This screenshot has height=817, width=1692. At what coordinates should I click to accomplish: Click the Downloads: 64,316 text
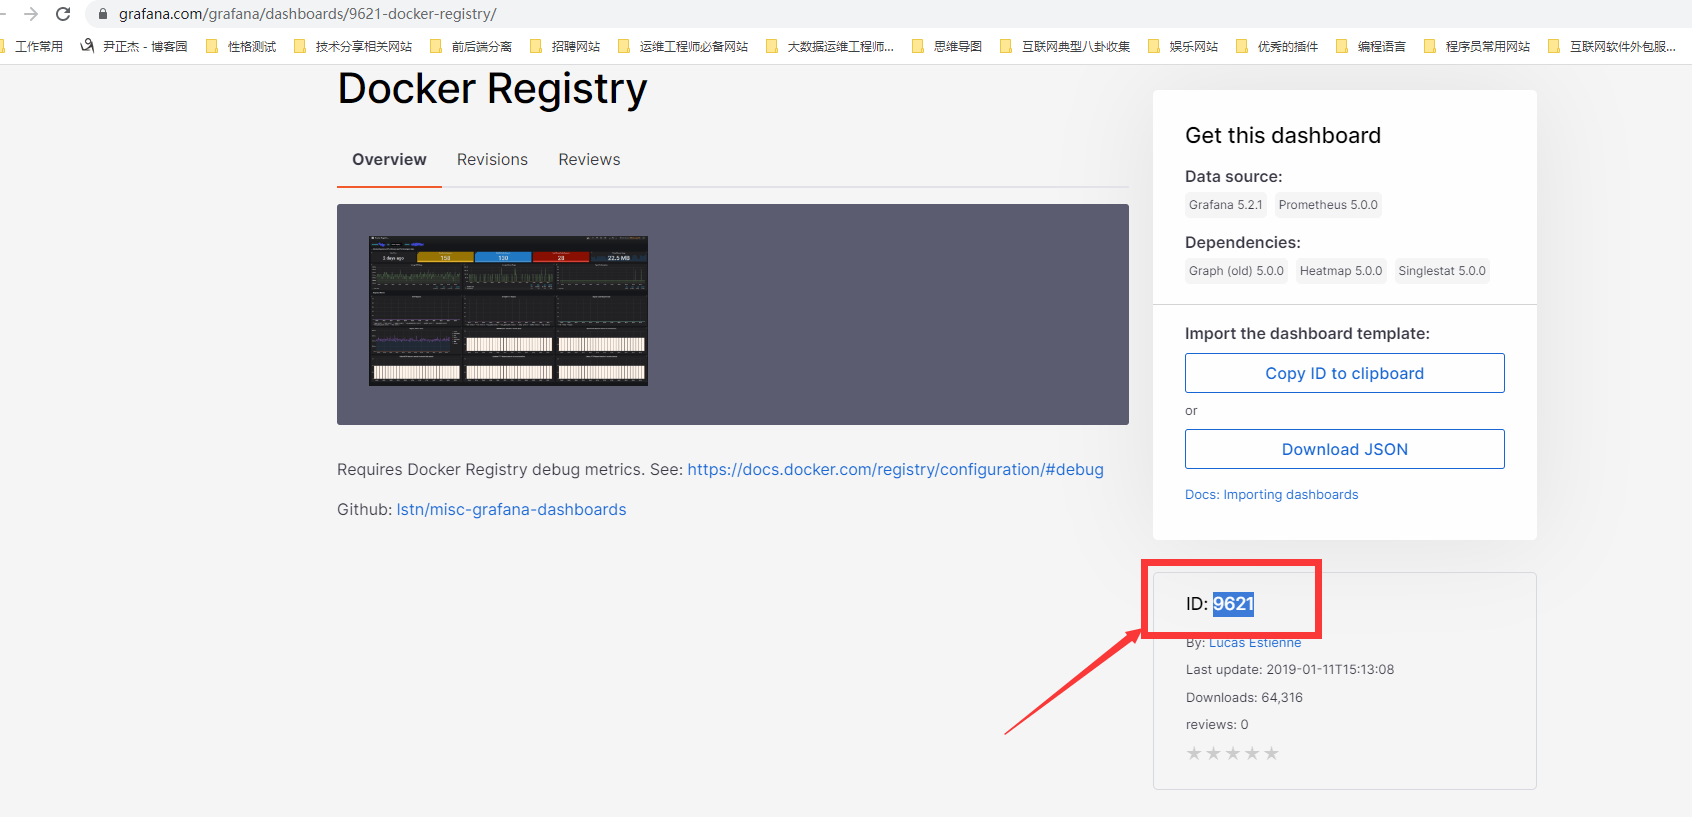coord(1244,698)
